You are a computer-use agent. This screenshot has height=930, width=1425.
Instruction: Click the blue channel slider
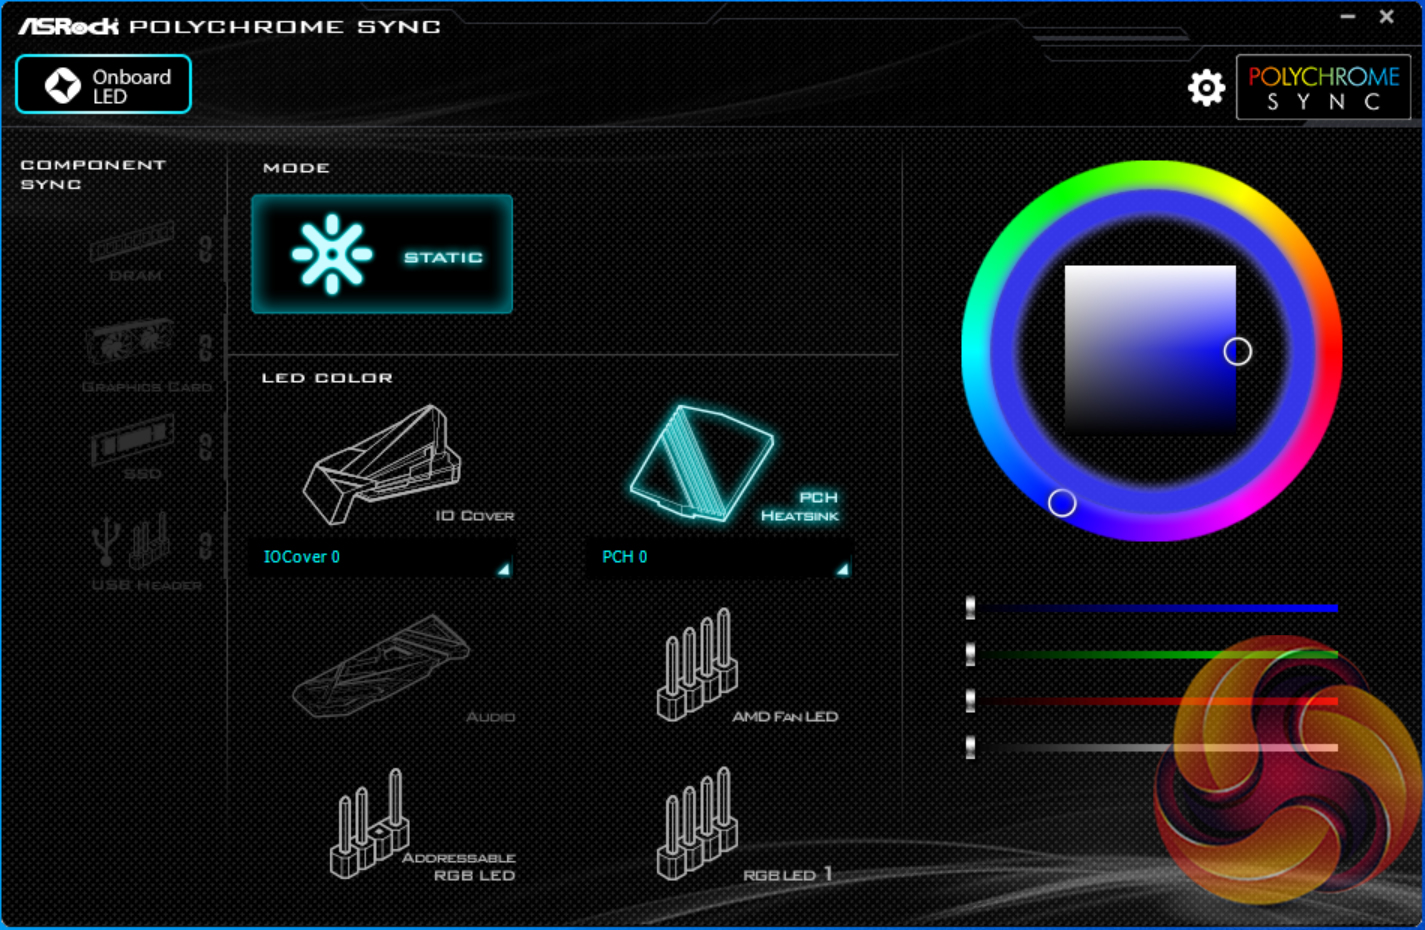(x=1154, y=607)
